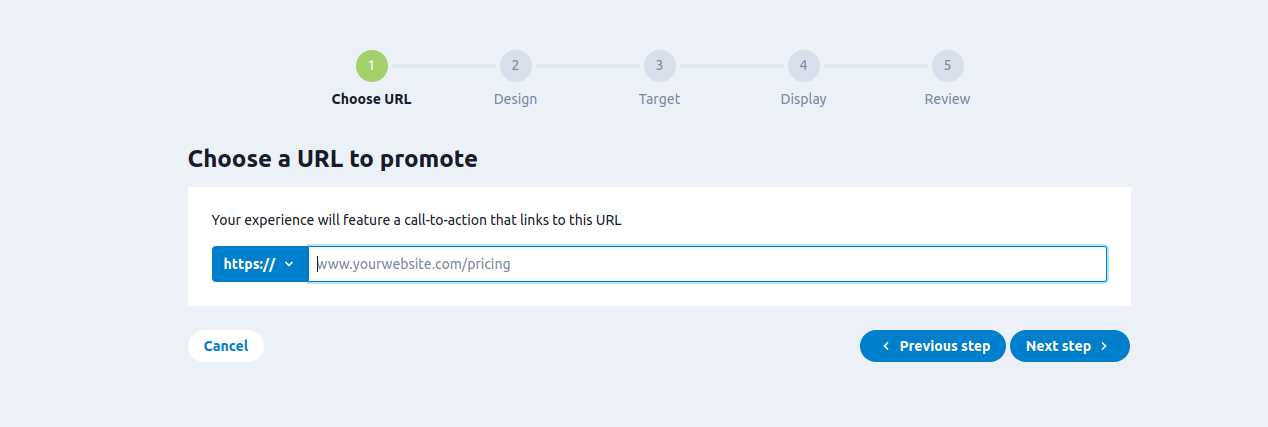Click the step 4 circle indicator
The width and height of the screenshot is (1268, 427).
click(803, 66)
